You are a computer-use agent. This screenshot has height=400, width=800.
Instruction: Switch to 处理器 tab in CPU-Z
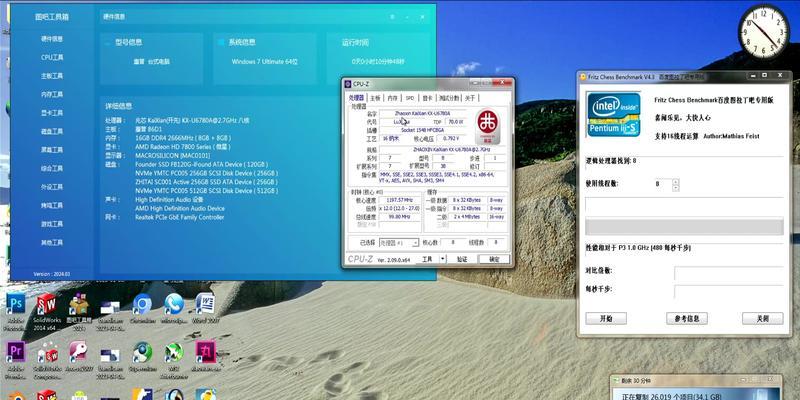click(x=357, y=98)
